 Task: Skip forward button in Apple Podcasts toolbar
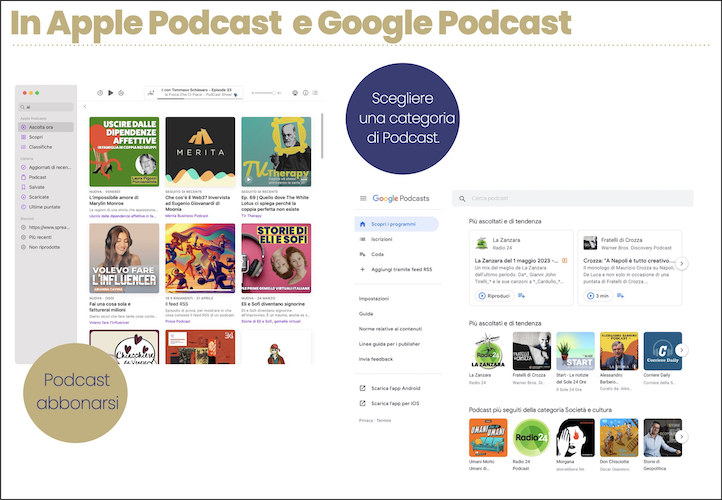click(121, 93)
